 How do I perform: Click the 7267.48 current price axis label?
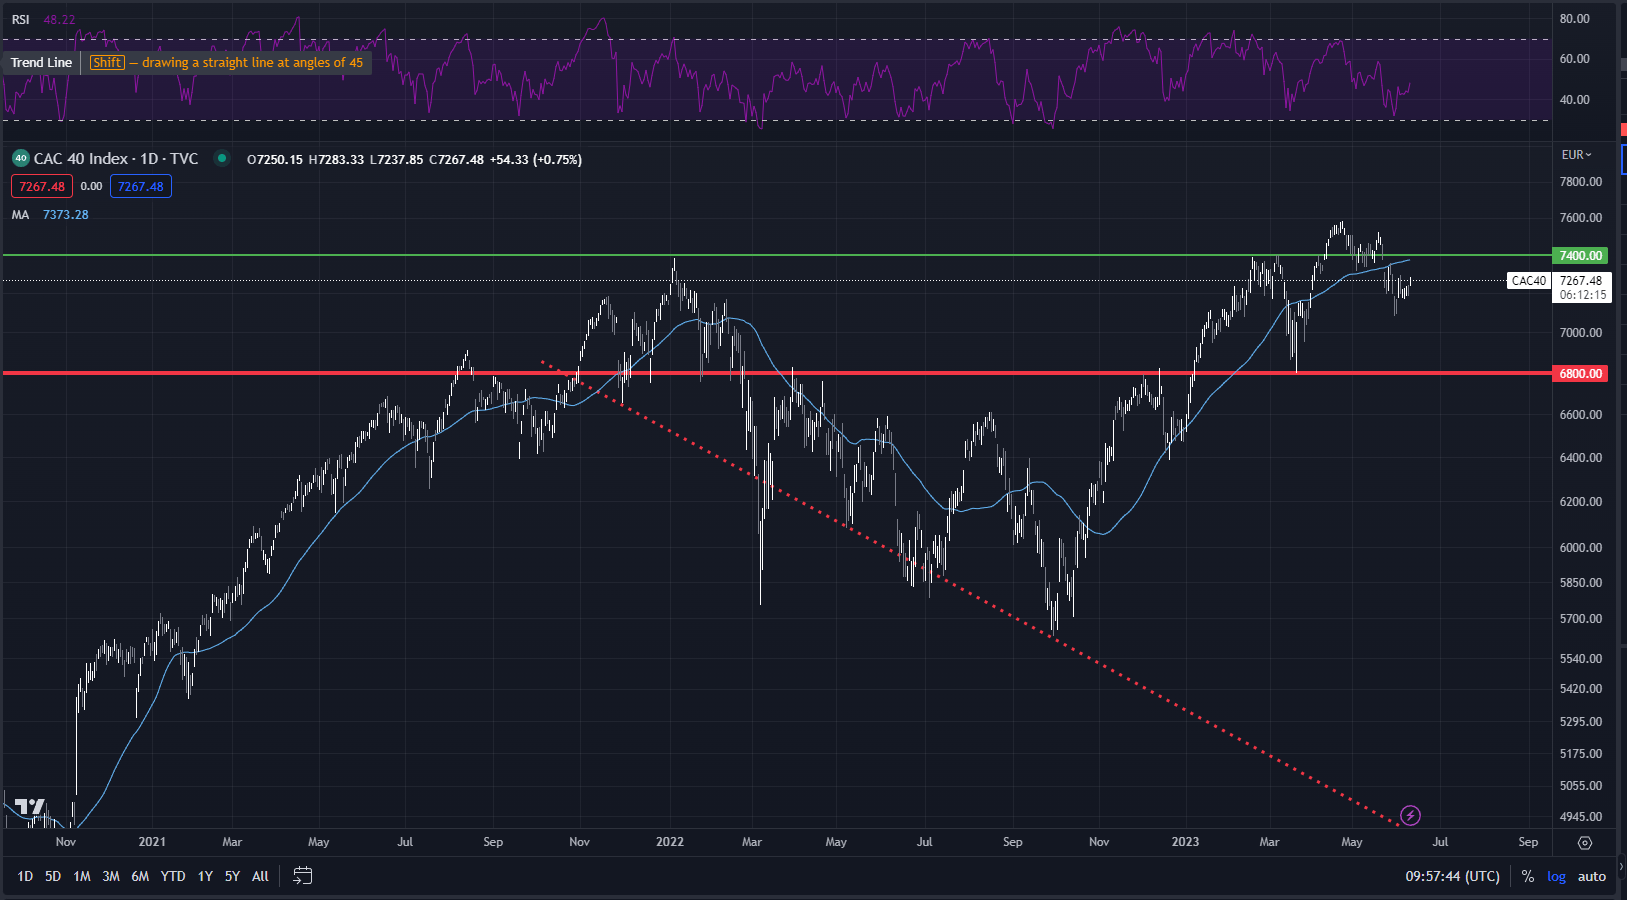click(x=1581, y=281)
